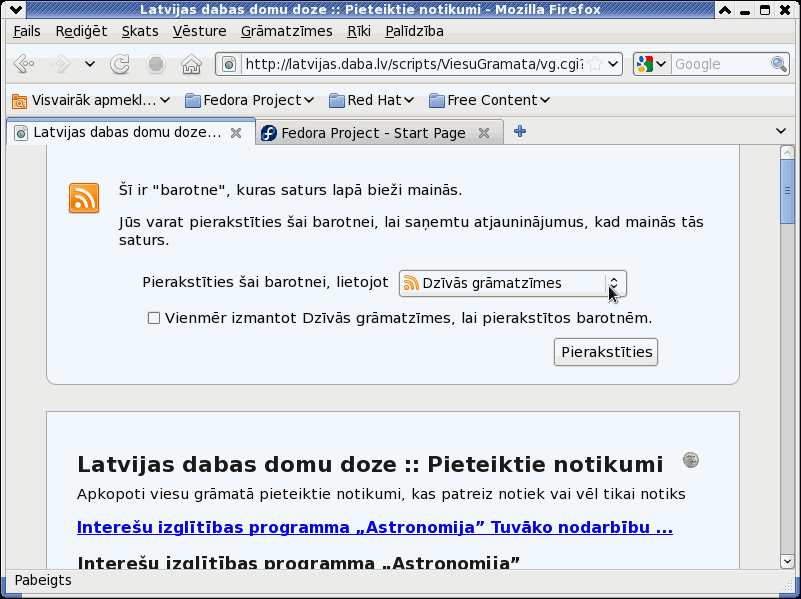This screenshot has height=599, width=801.
Task: Open the address bar history dropdown
Action: (x=613, y=64)
